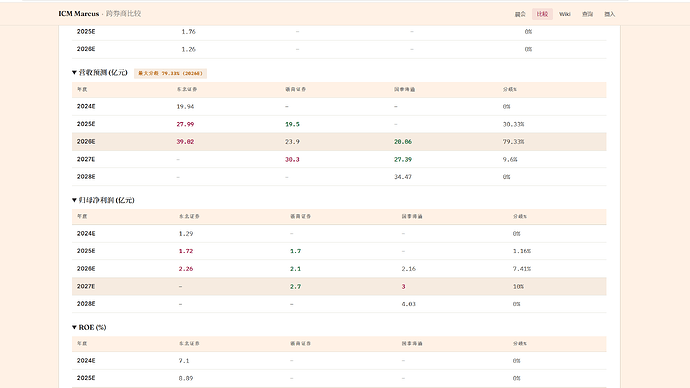Open the Wiki tab in top navigation

tap(565, 14)
